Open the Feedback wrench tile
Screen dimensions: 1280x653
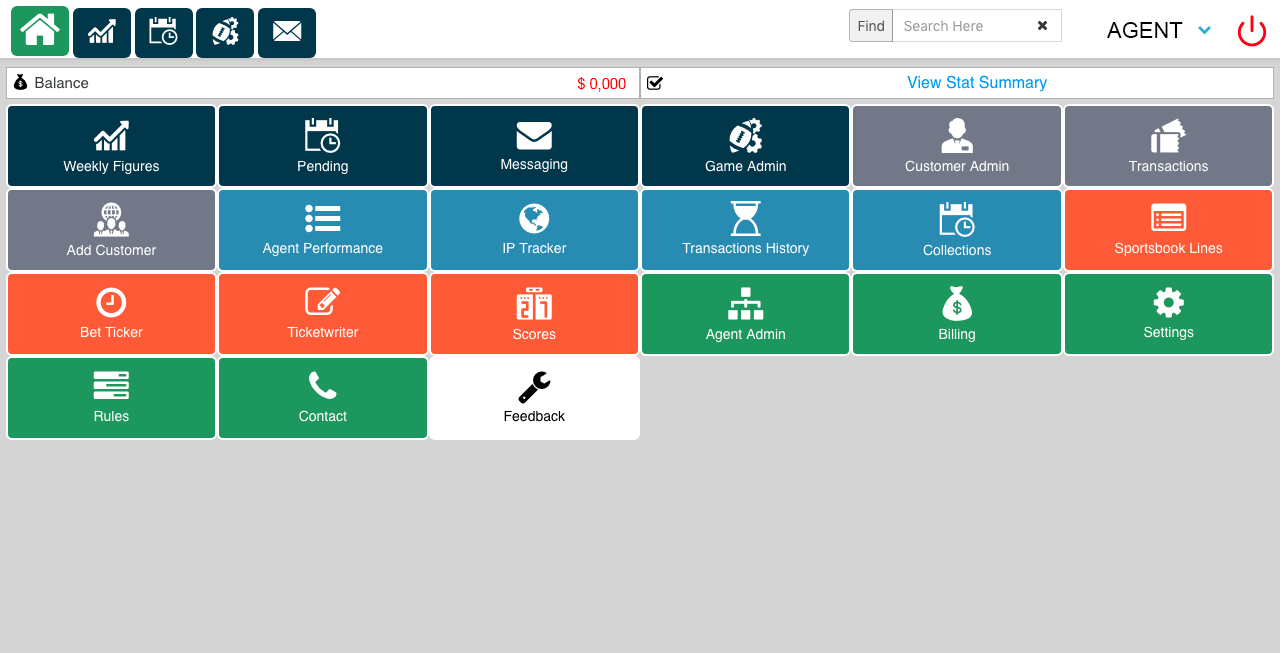[x=534, y=398]
